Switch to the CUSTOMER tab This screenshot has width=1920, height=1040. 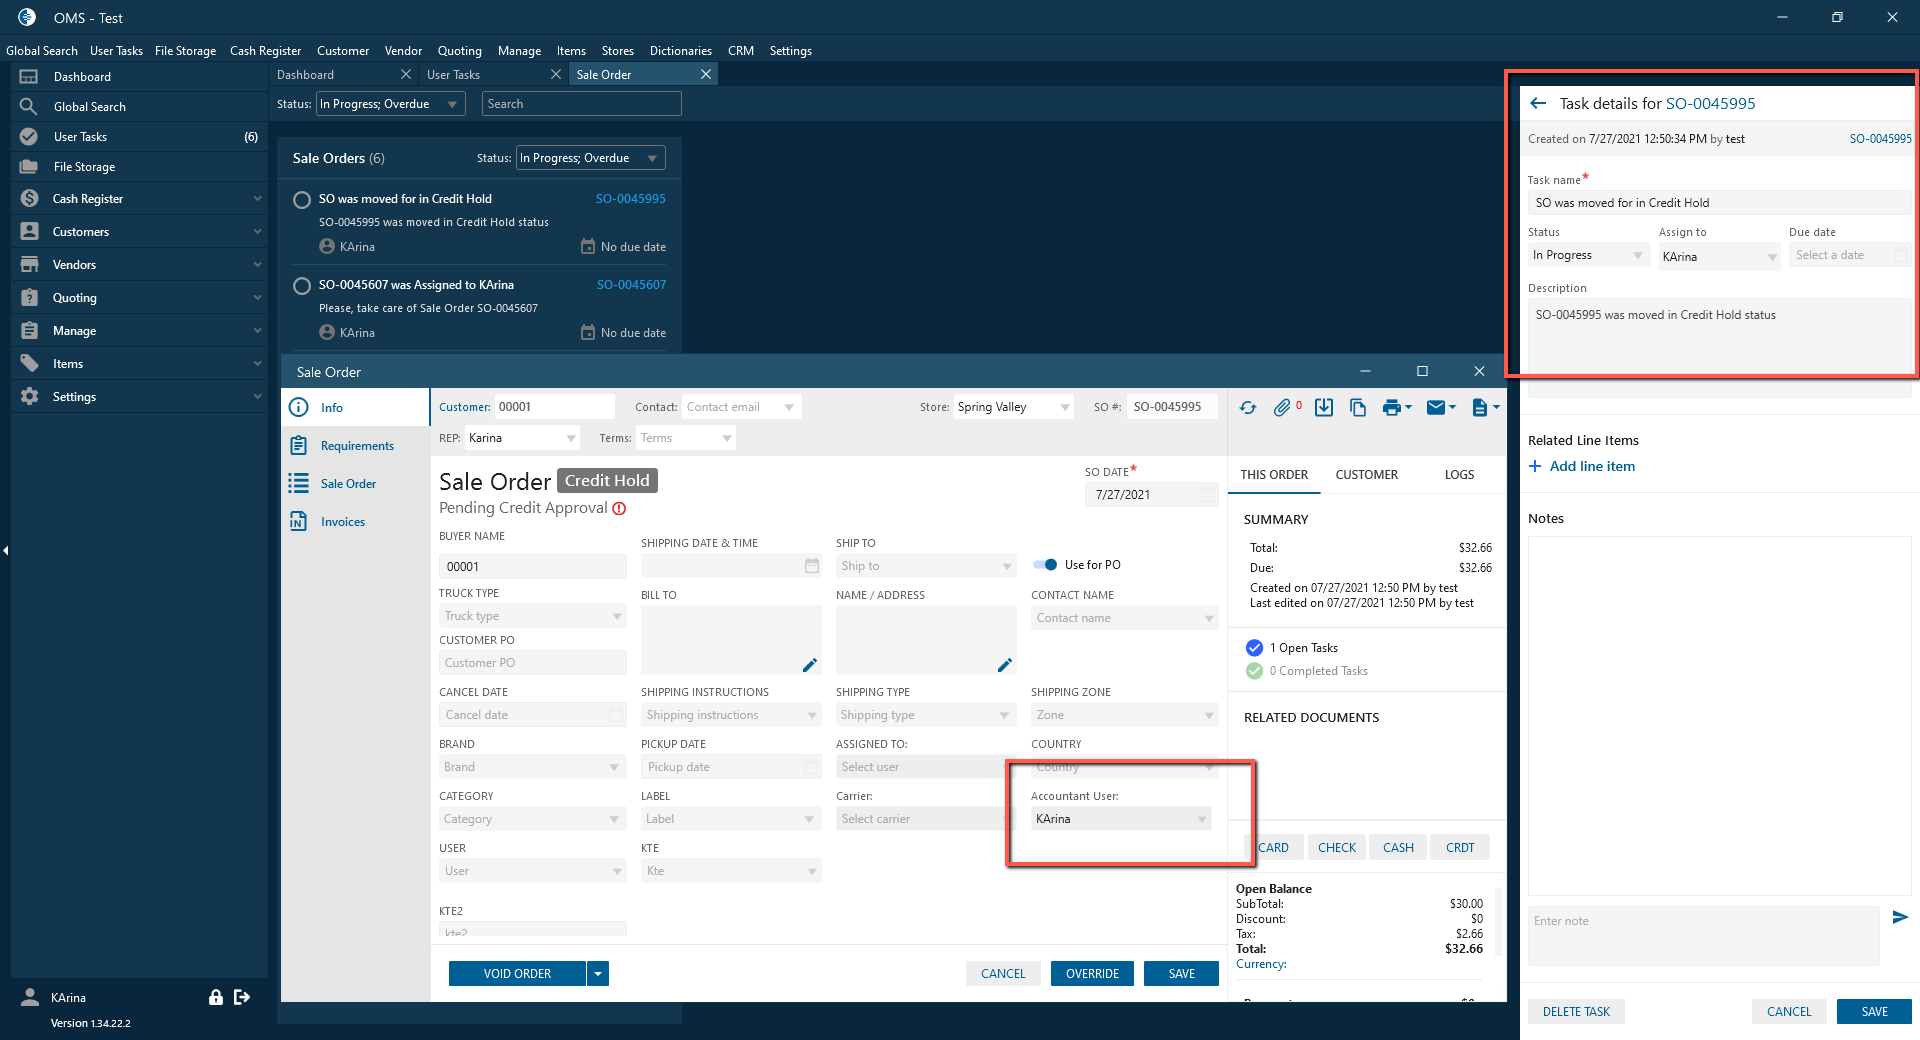[1366, 475]
